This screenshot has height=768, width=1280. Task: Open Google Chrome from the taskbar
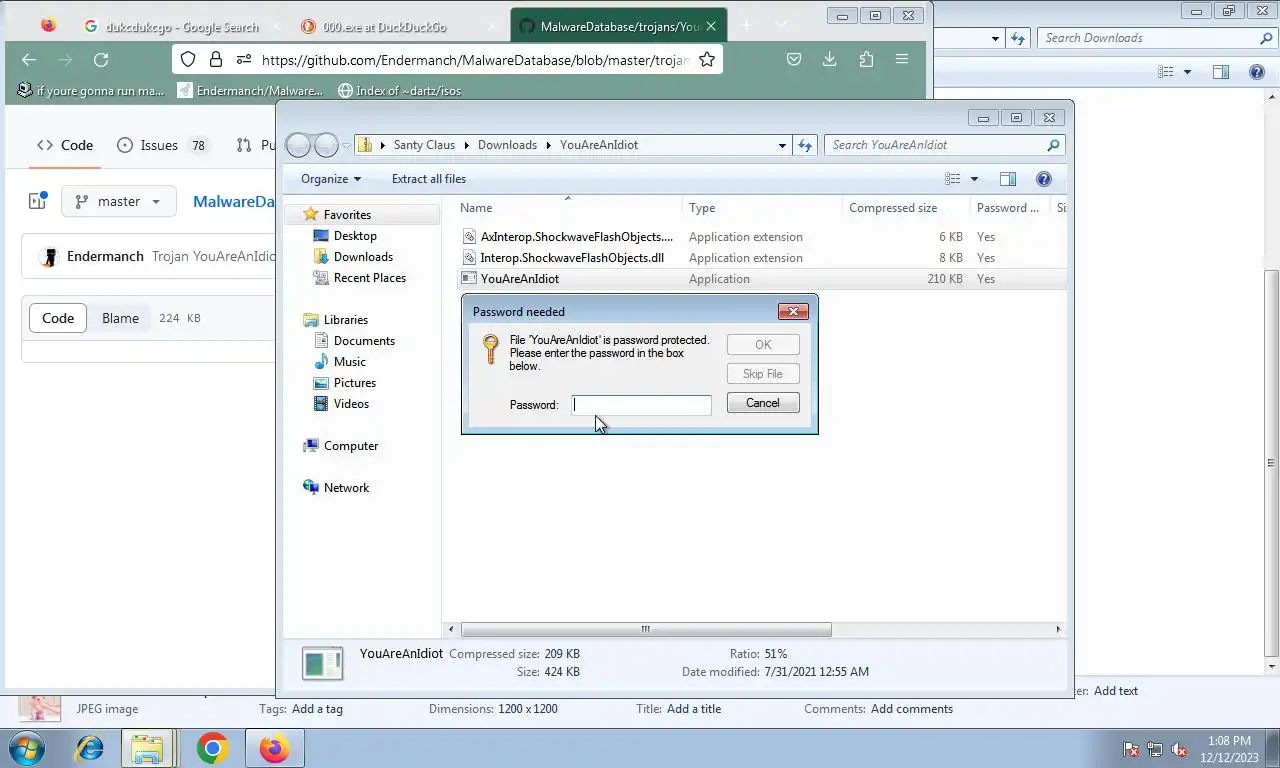tap(212, 748)
